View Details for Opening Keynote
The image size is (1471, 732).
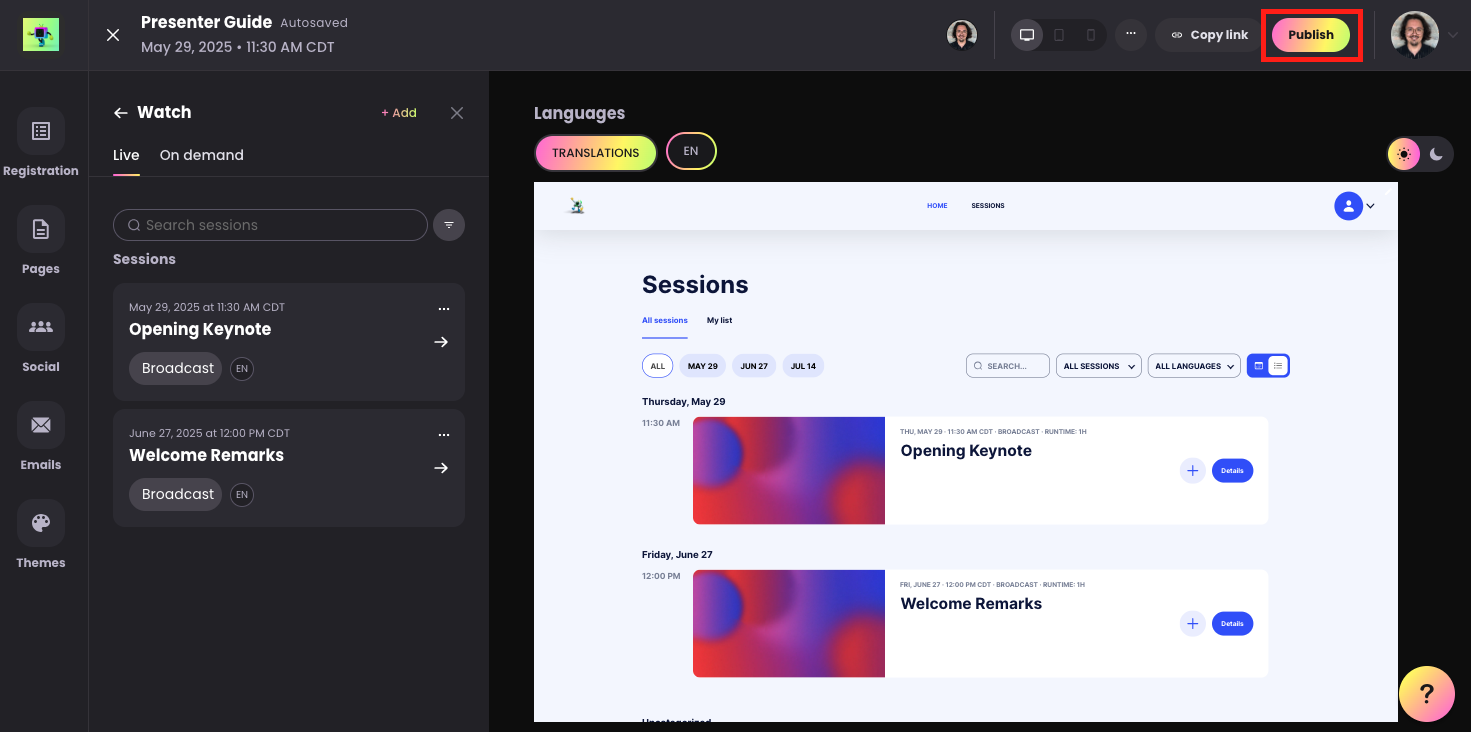(x=1232, y=470)
